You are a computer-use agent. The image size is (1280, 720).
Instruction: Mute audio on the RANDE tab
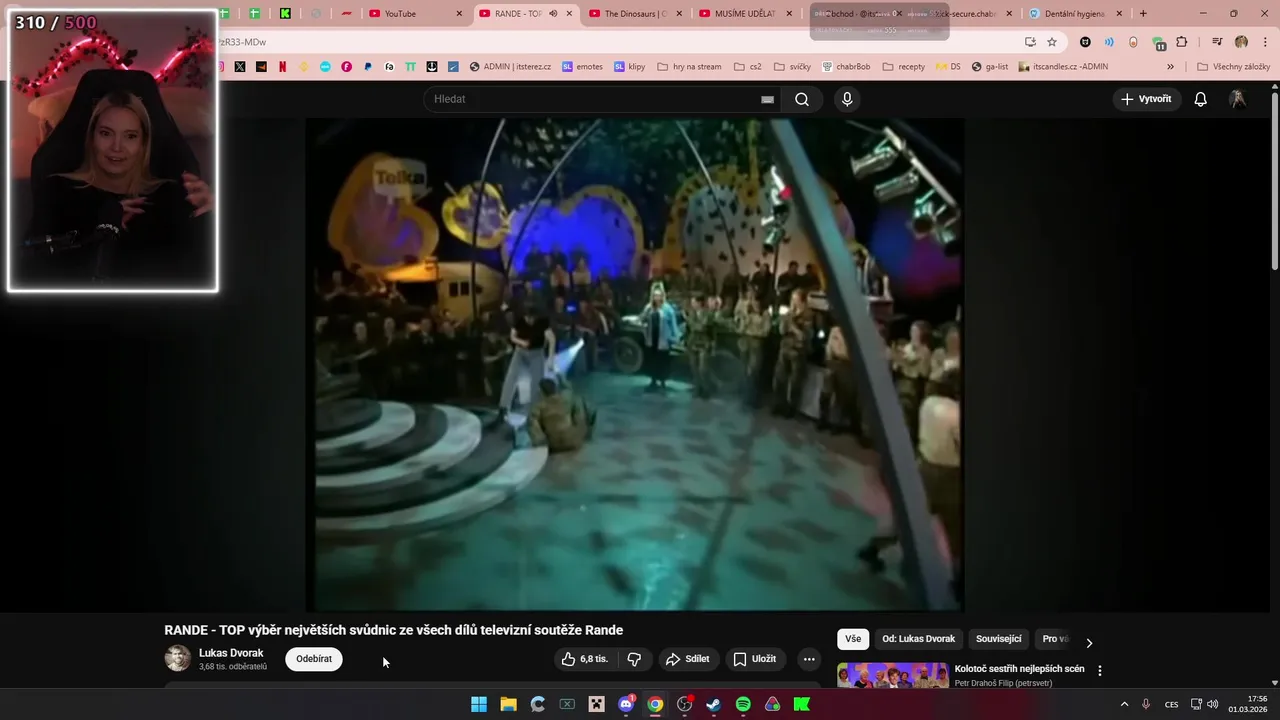(x=553, y=14)
